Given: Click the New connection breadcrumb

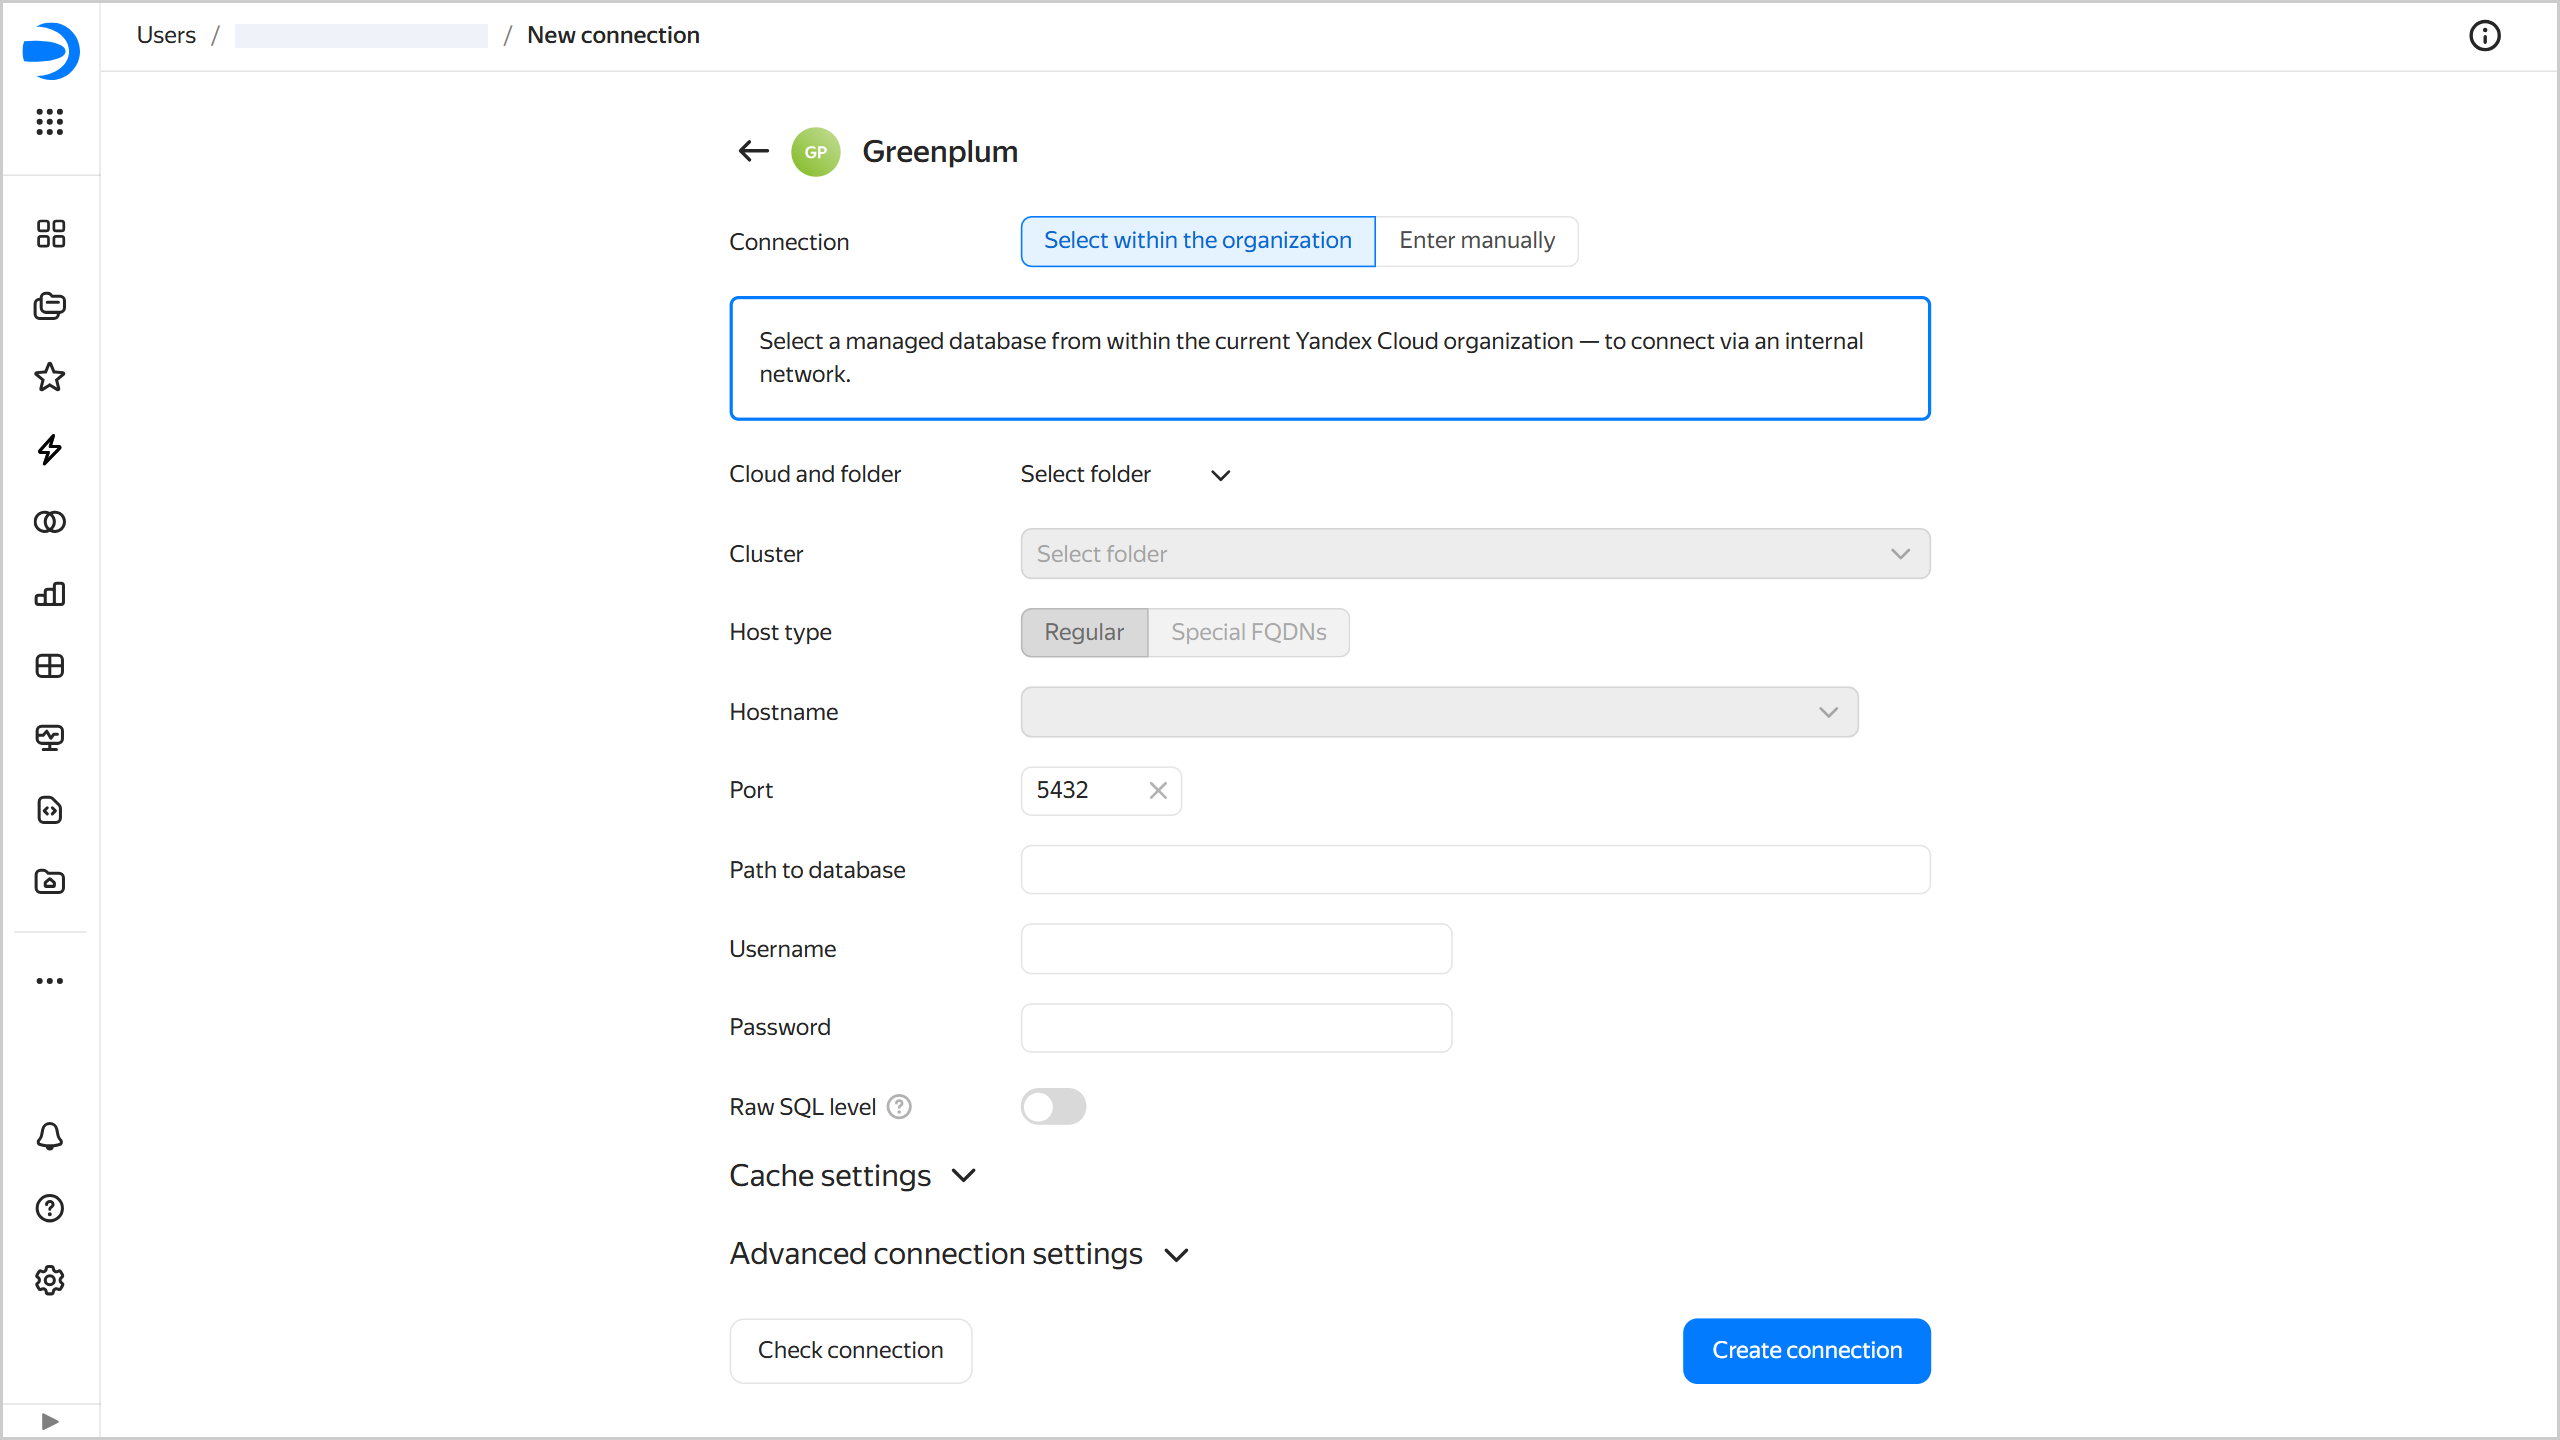Looking at the screenshot, I should click(x=613, y=36).
